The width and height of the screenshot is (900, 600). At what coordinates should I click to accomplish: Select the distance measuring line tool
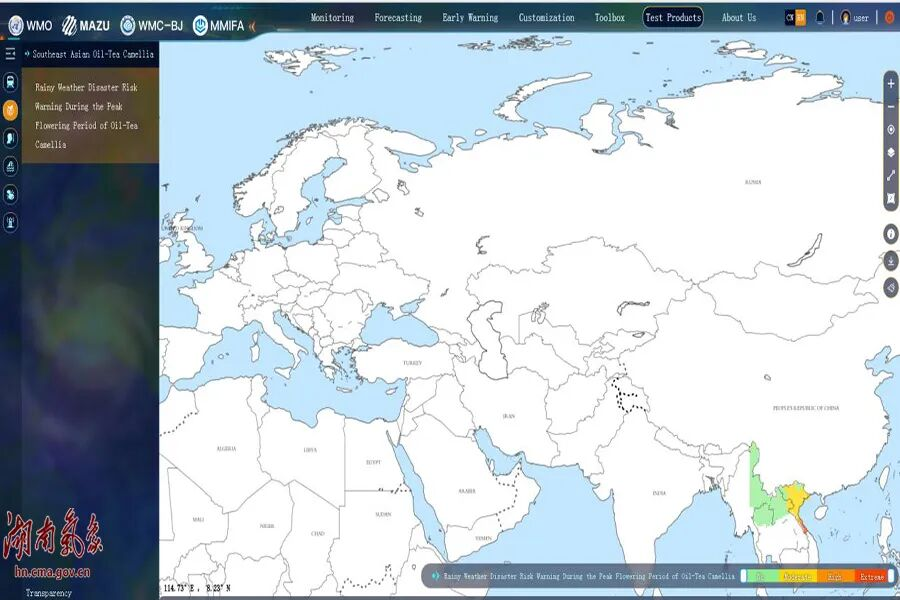tap(890, 176)
